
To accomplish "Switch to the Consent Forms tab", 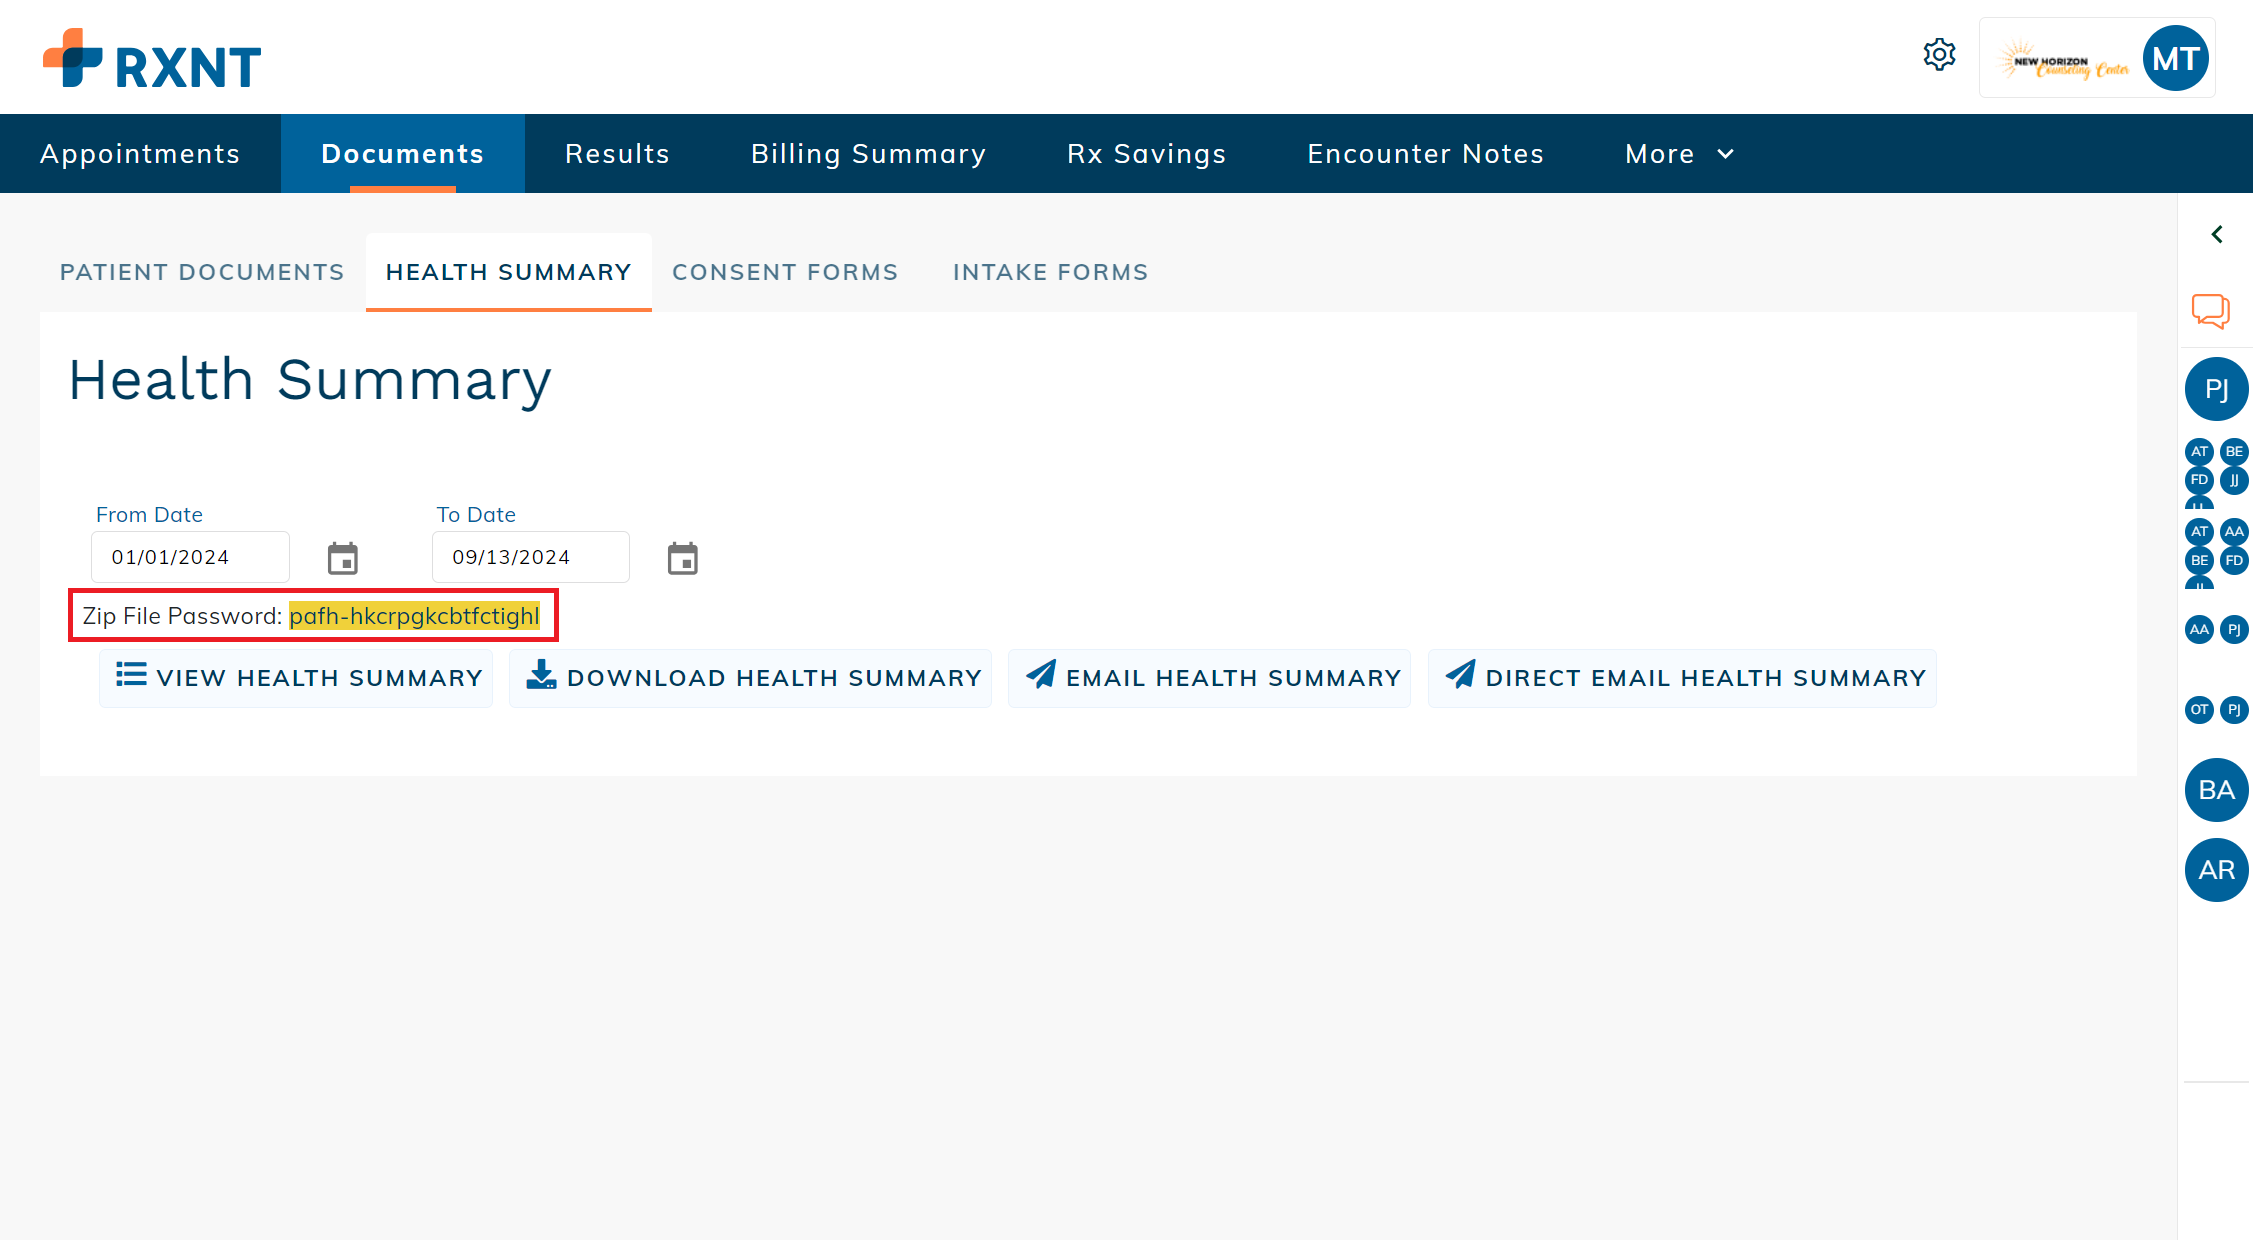I will click(785, 271).
